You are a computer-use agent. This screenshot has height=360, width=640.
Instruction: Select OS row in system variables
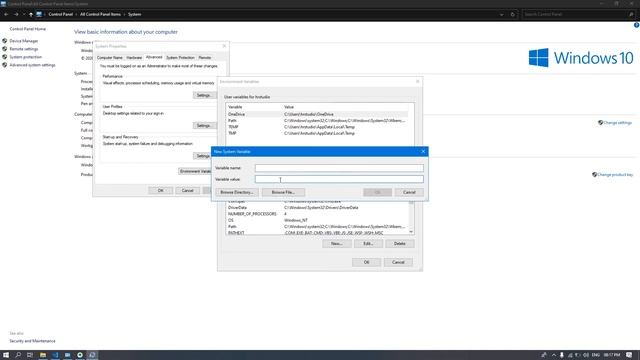coord(317,220)
